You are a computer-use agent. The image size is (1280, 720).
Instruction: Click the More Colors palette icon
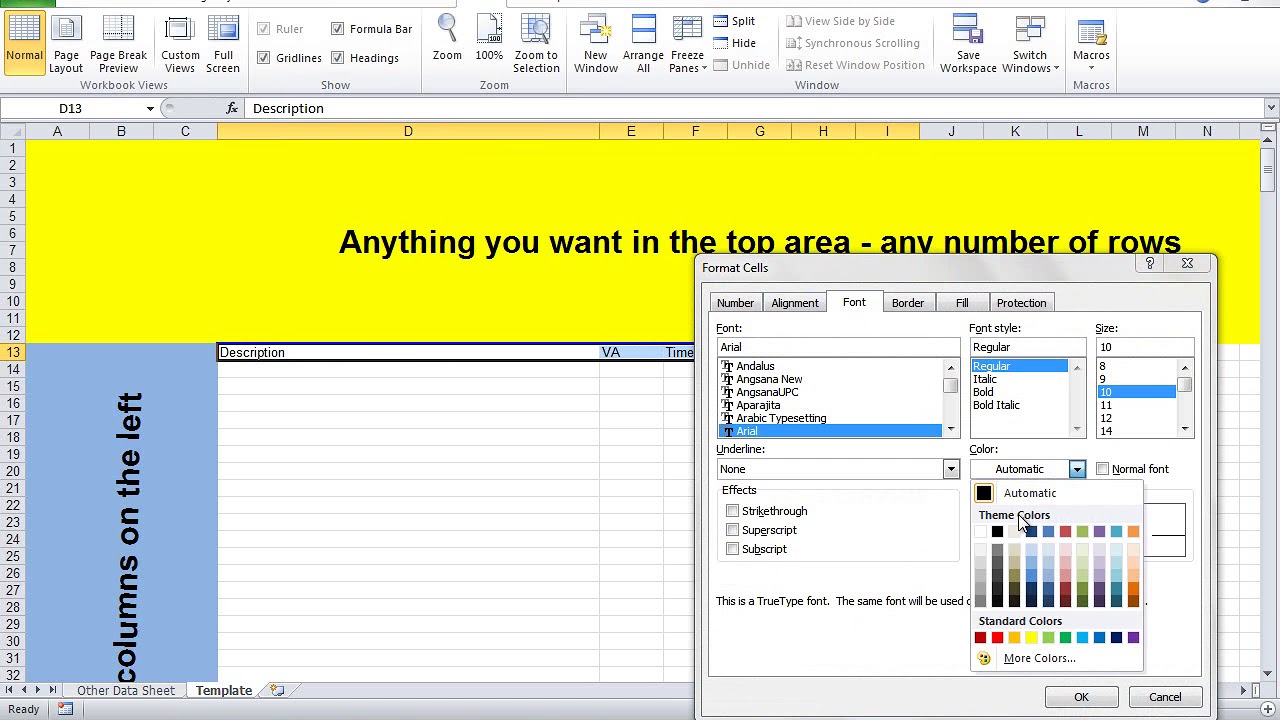click(984, 658)
